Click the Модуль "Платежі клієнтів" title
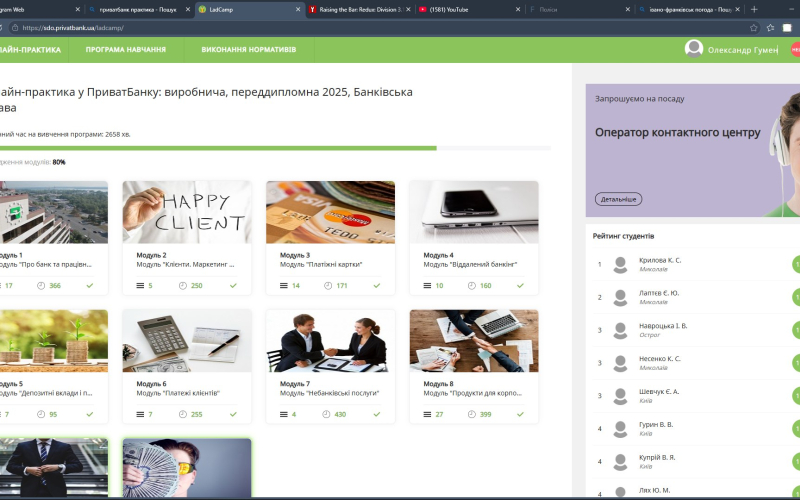Image resolution: width=800 pixels, height=500 pixels. 178,393
